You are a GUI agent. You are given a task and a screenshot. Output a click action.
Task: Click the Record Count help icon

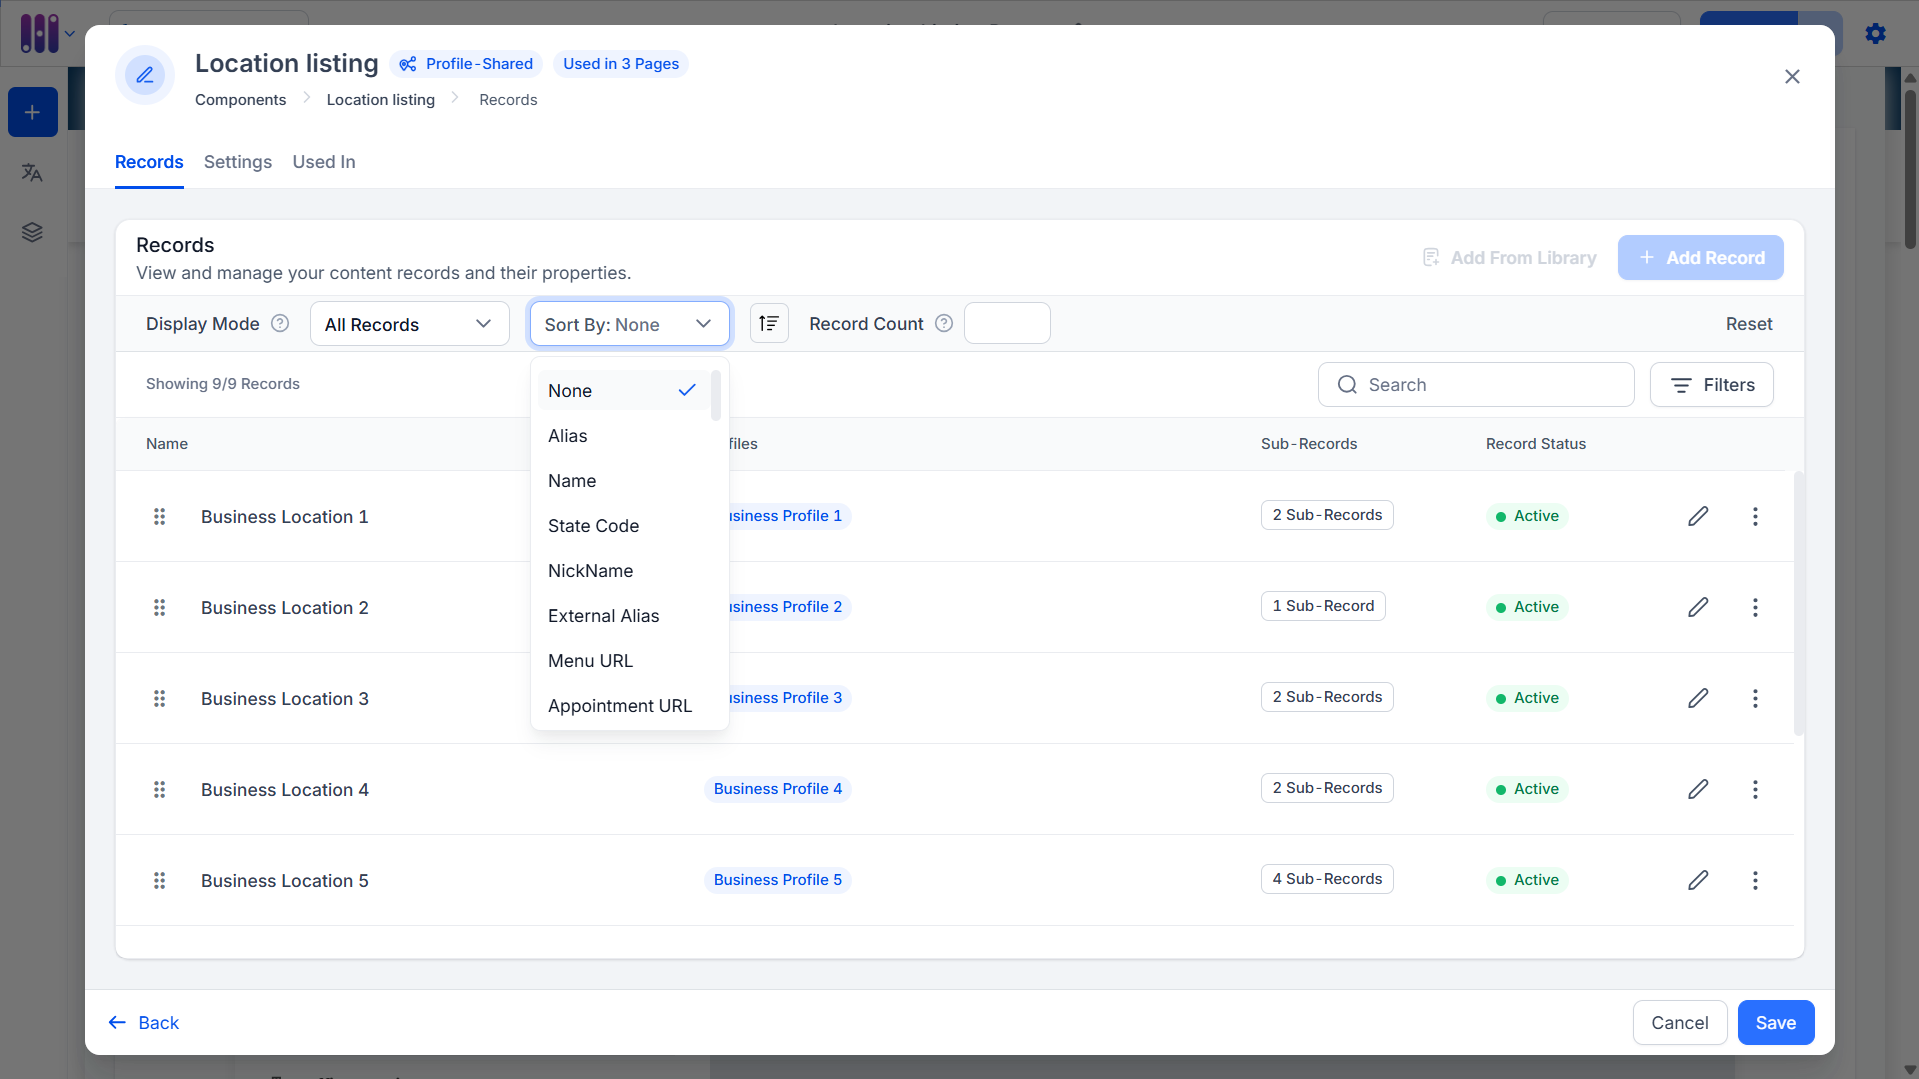pos(944,323)
